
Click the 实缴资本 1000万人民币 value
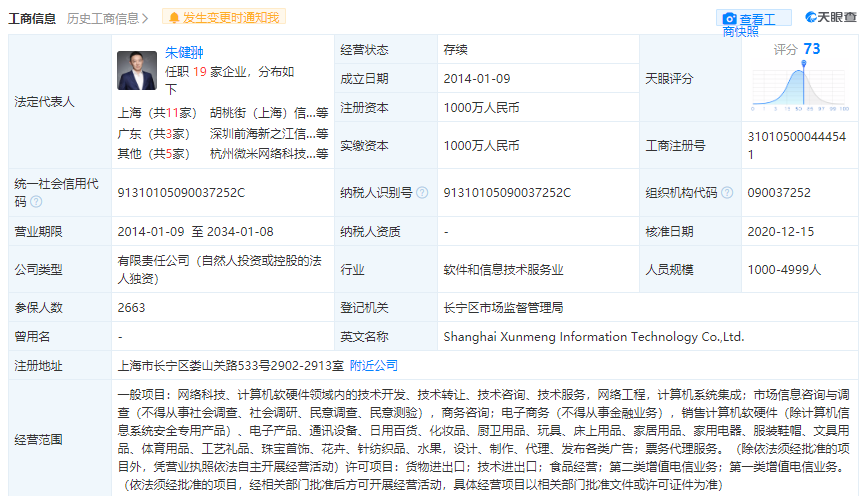[x=481, y=146]
